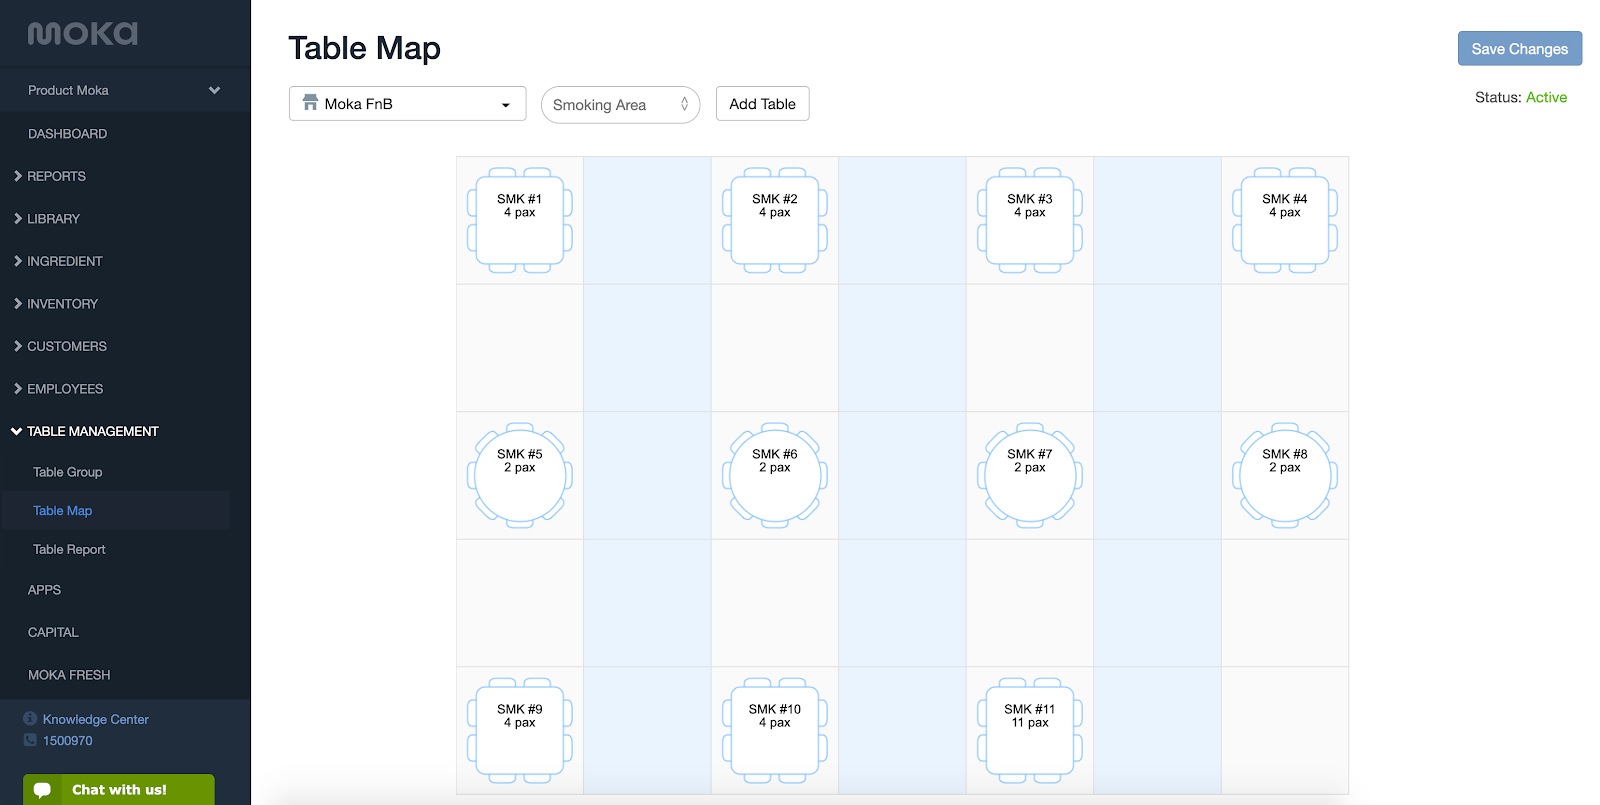
Task: Go to the Table Report page
Action: pos(69,549)
